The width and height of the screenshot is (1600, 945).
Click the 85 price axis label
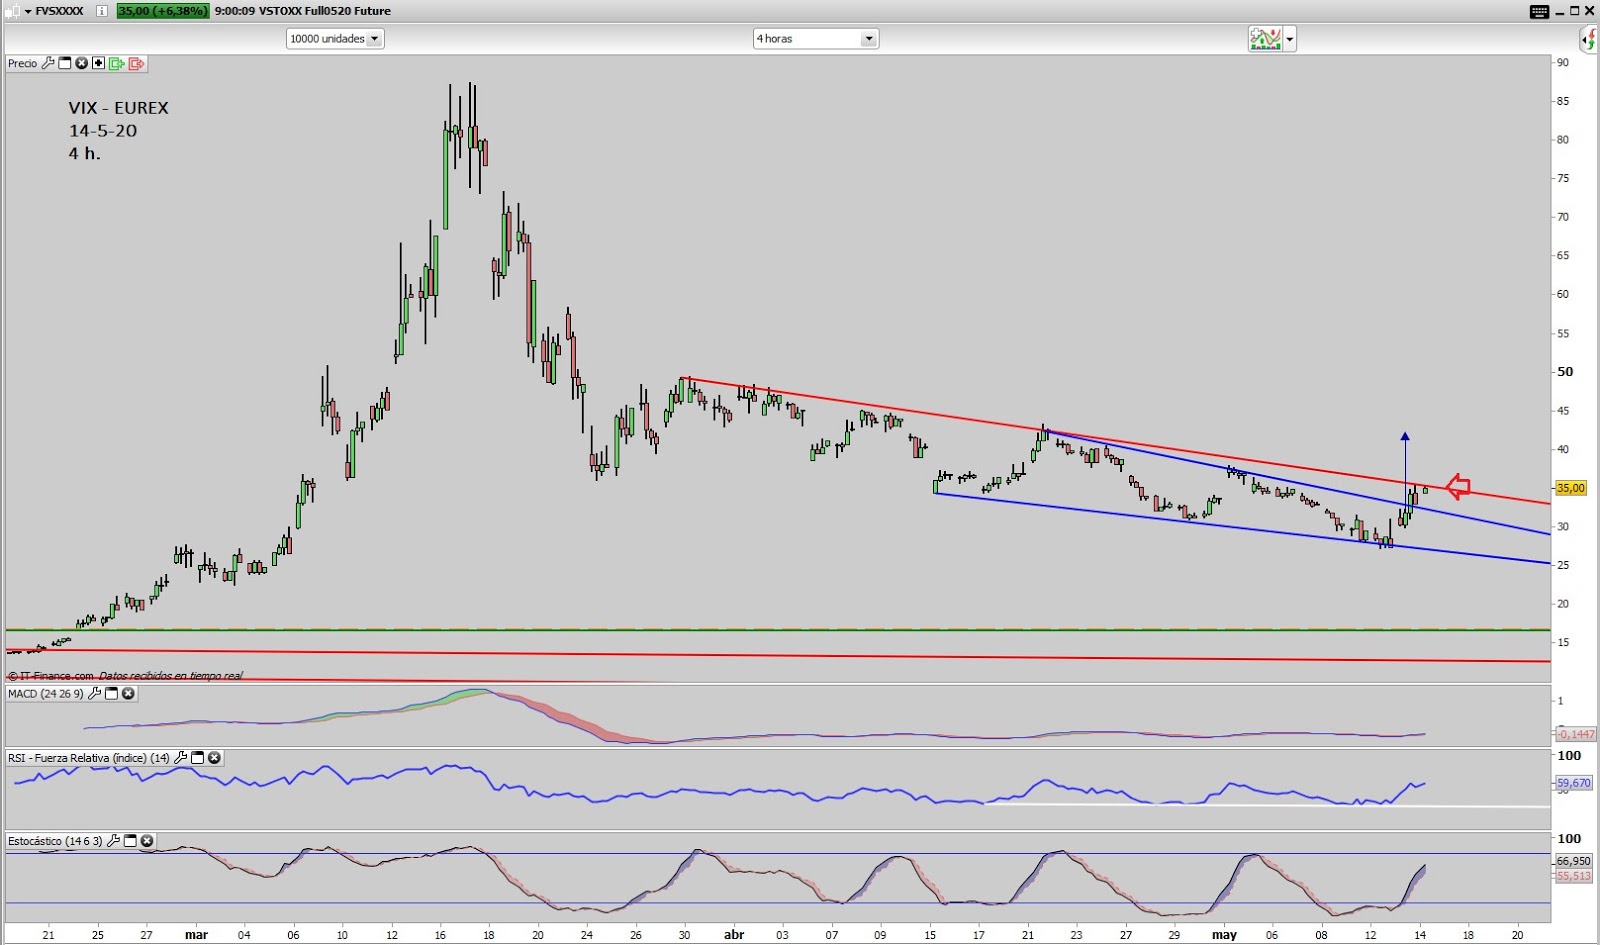[1563, 101]
